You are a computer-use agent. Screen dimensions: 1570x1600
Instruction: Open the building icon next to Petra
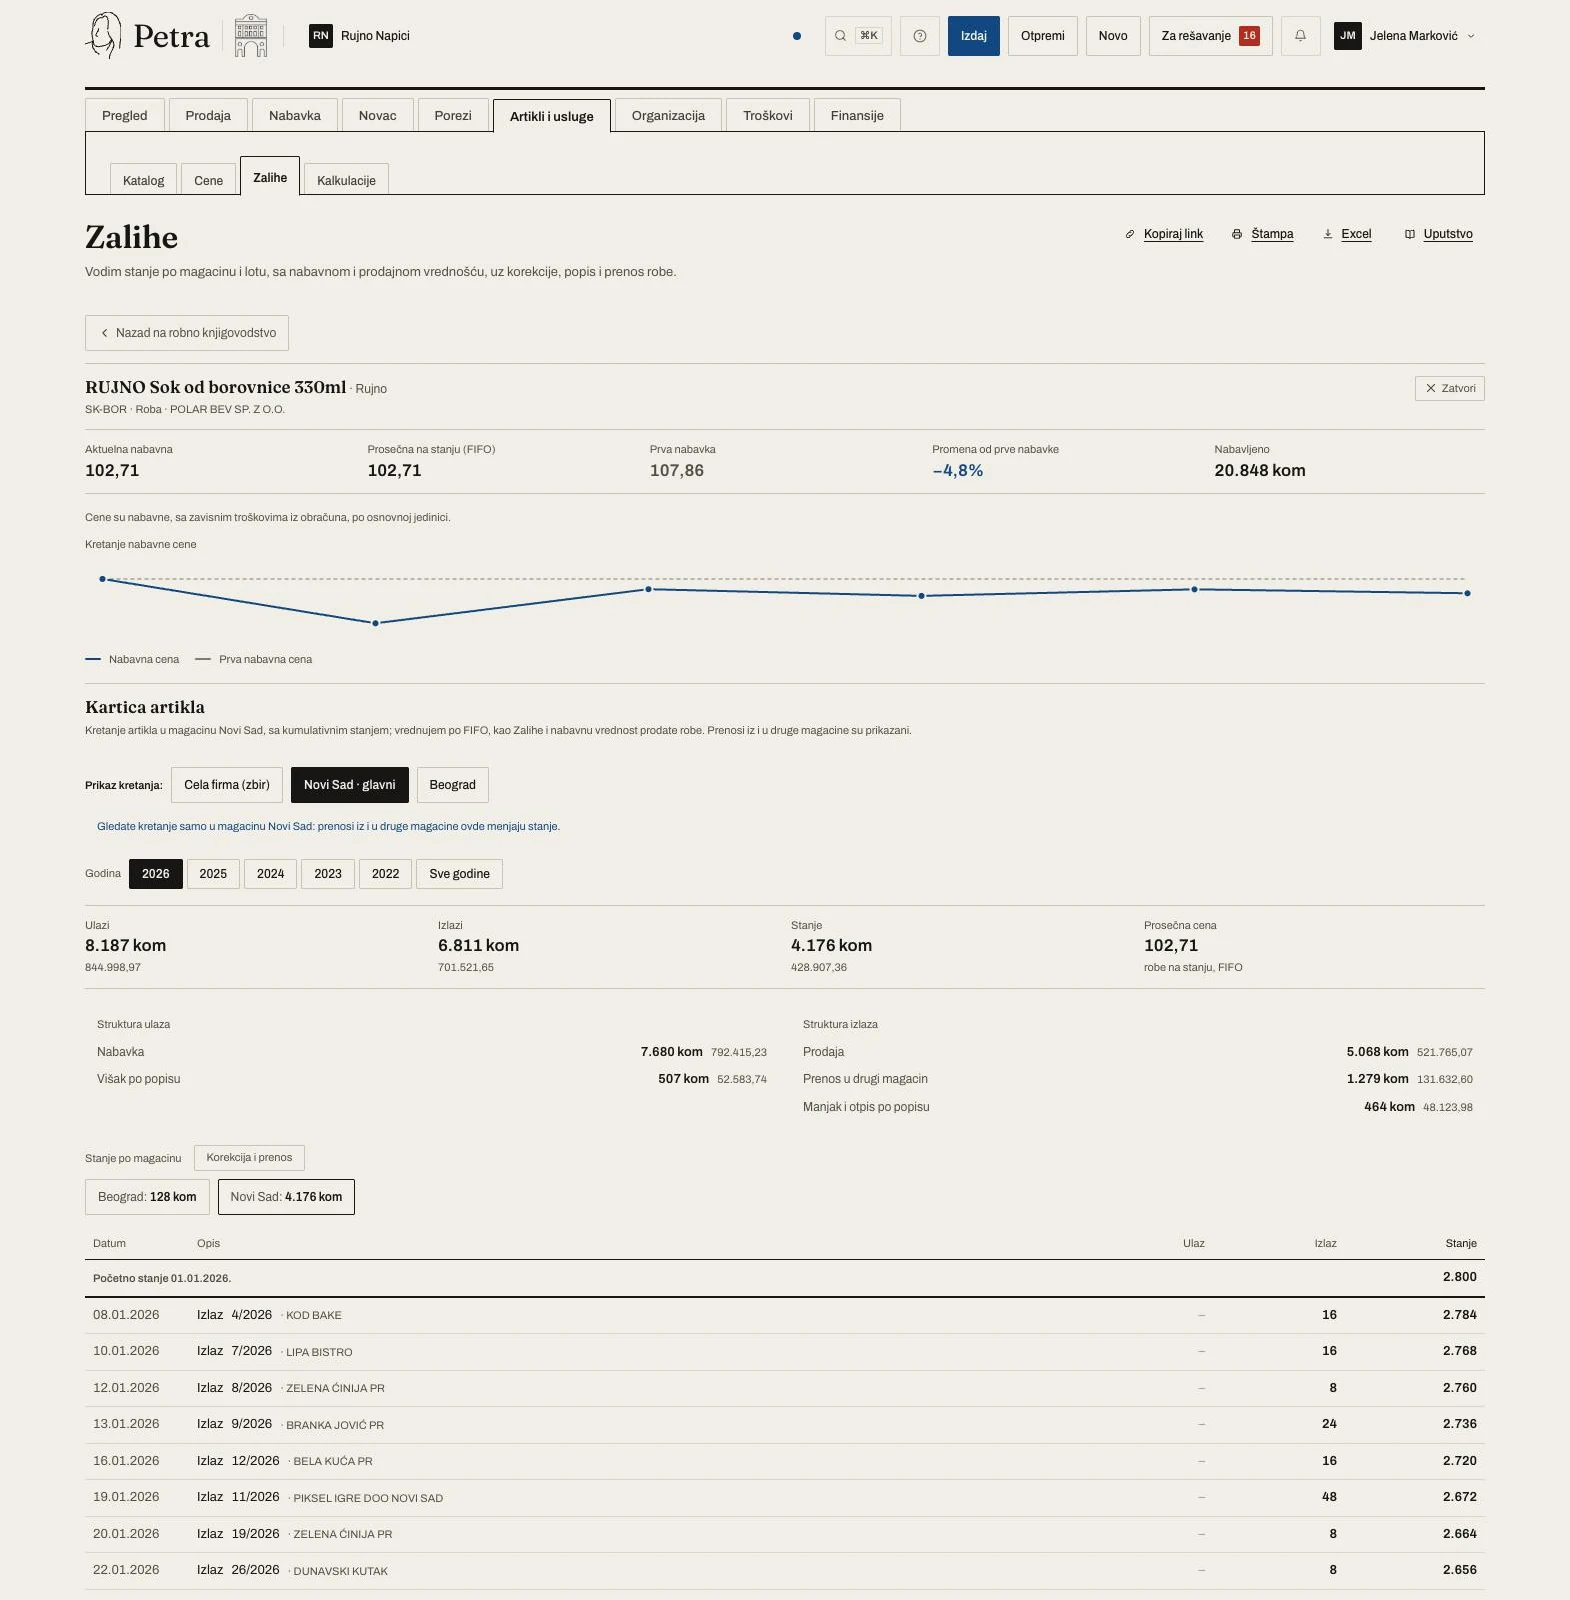(251, 36)
